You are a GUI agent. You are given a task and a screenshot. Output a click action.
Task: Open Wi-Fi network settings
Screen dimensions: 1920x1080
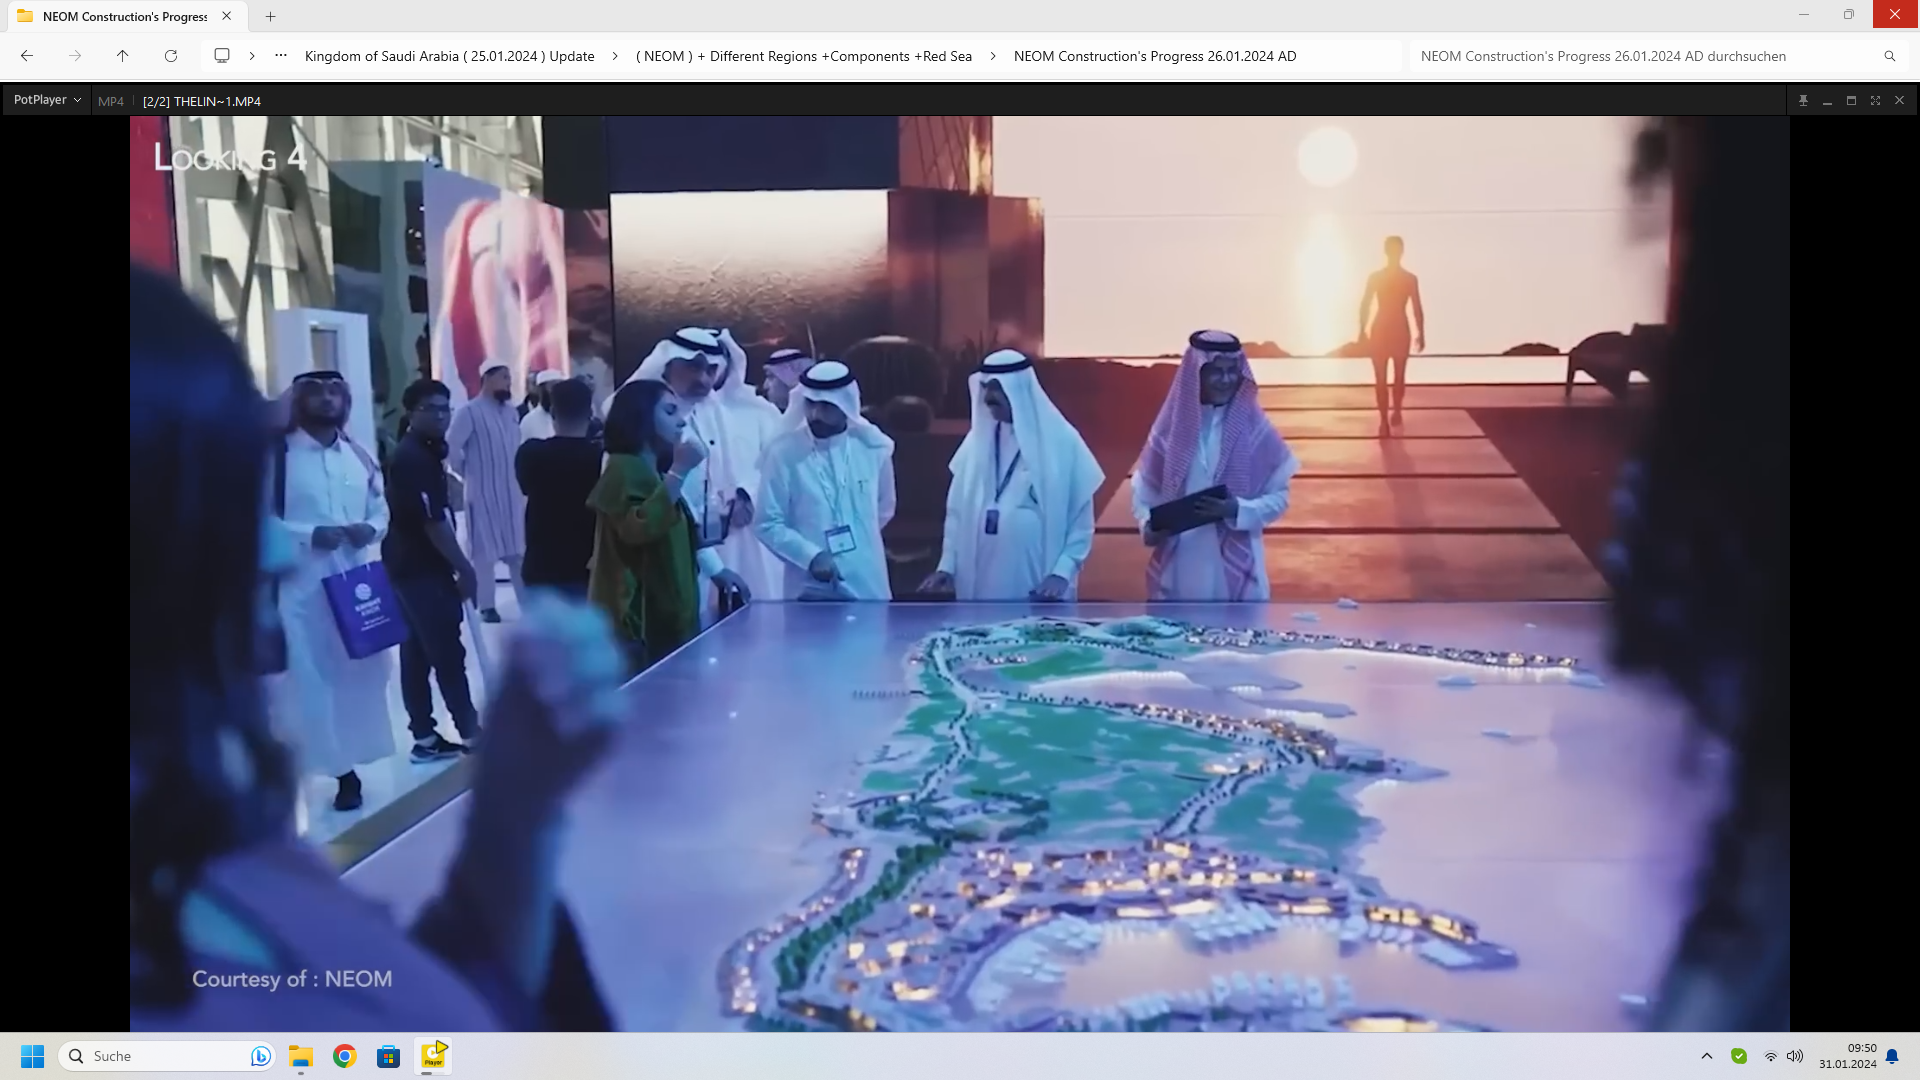click(1770, 1056)
